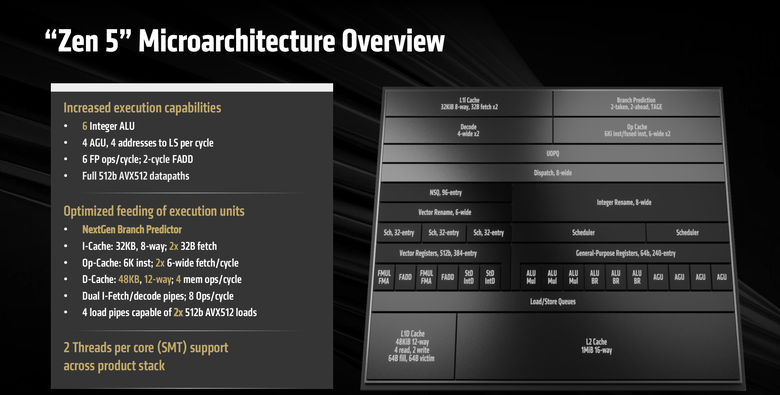Select the "Op-Cache: 6K inst" bullet
The height and width of the screenshot is (395, 780).
coord(160,263)
